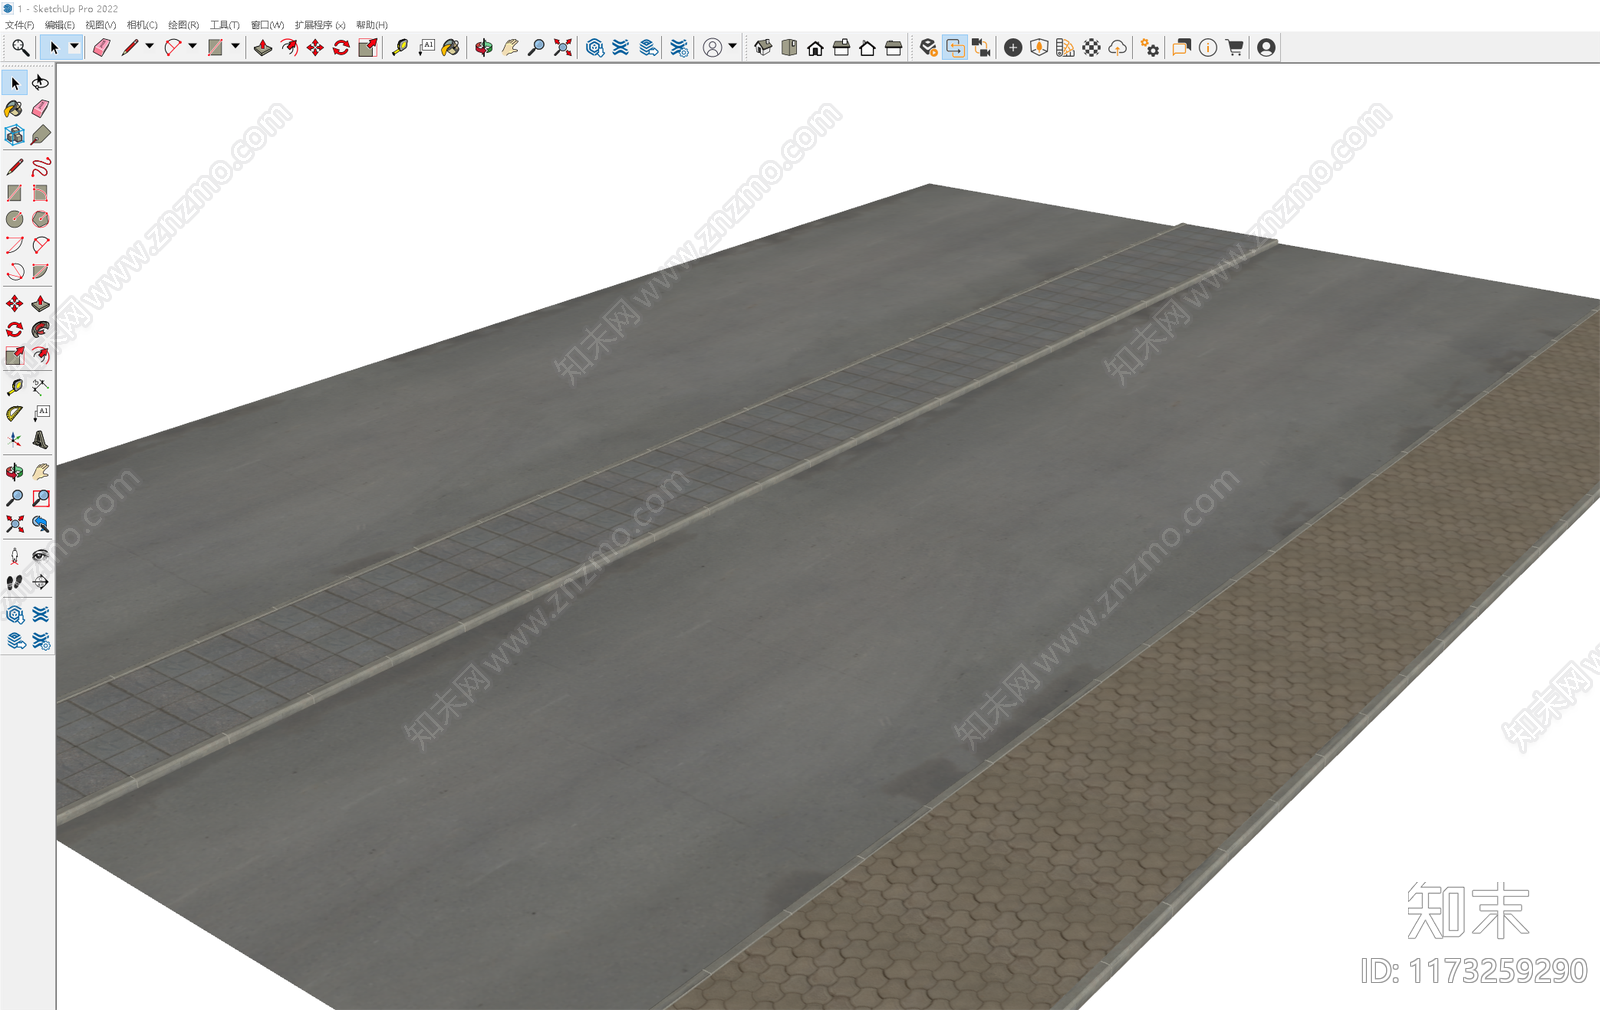Click the cloud upload icon
This screenshot has width=1600, height=1010.
(1118, 47)
